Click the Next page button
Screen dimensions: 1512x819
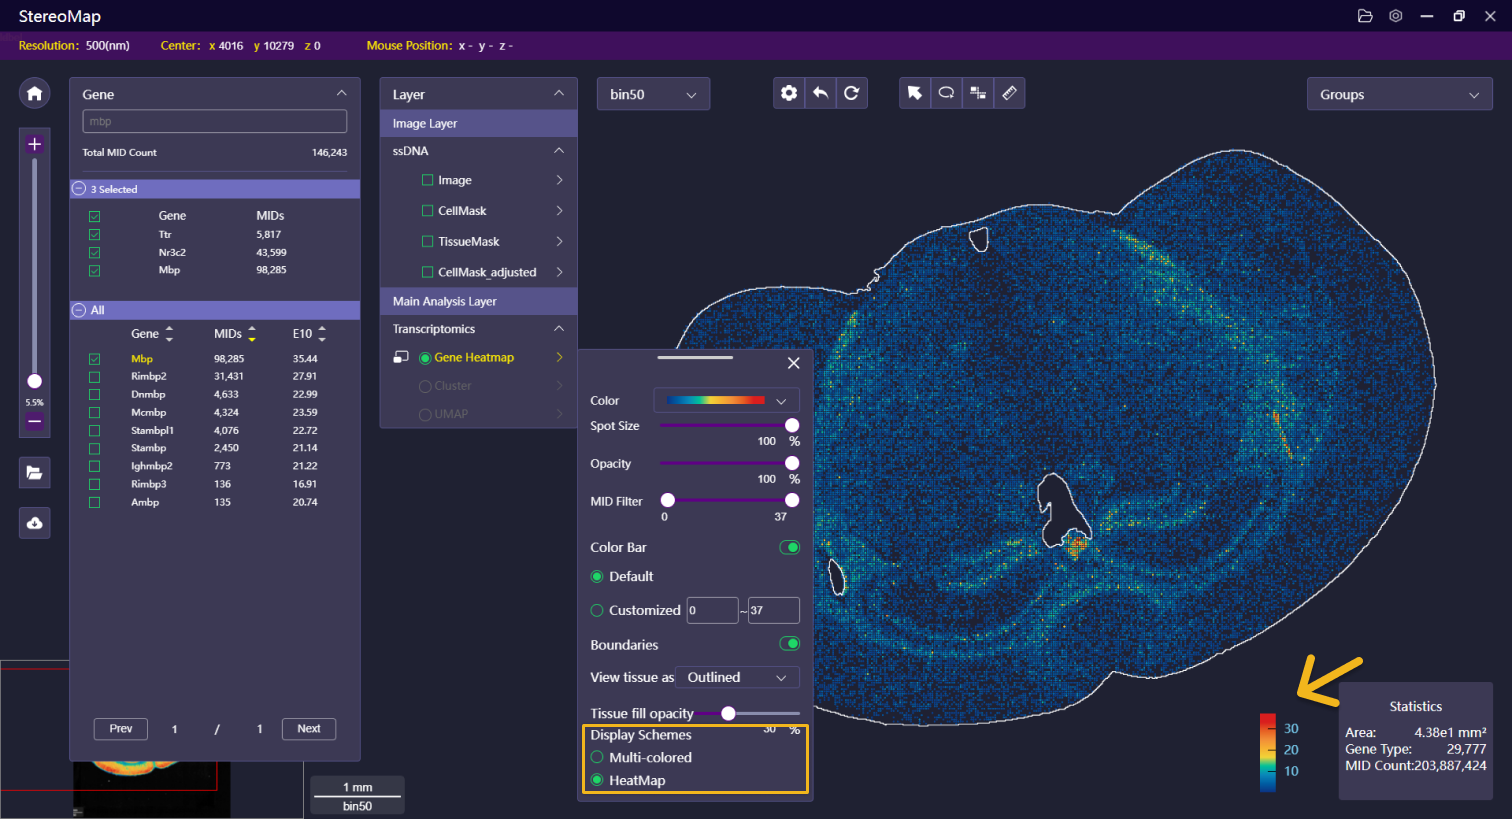[x=308, y=729]
